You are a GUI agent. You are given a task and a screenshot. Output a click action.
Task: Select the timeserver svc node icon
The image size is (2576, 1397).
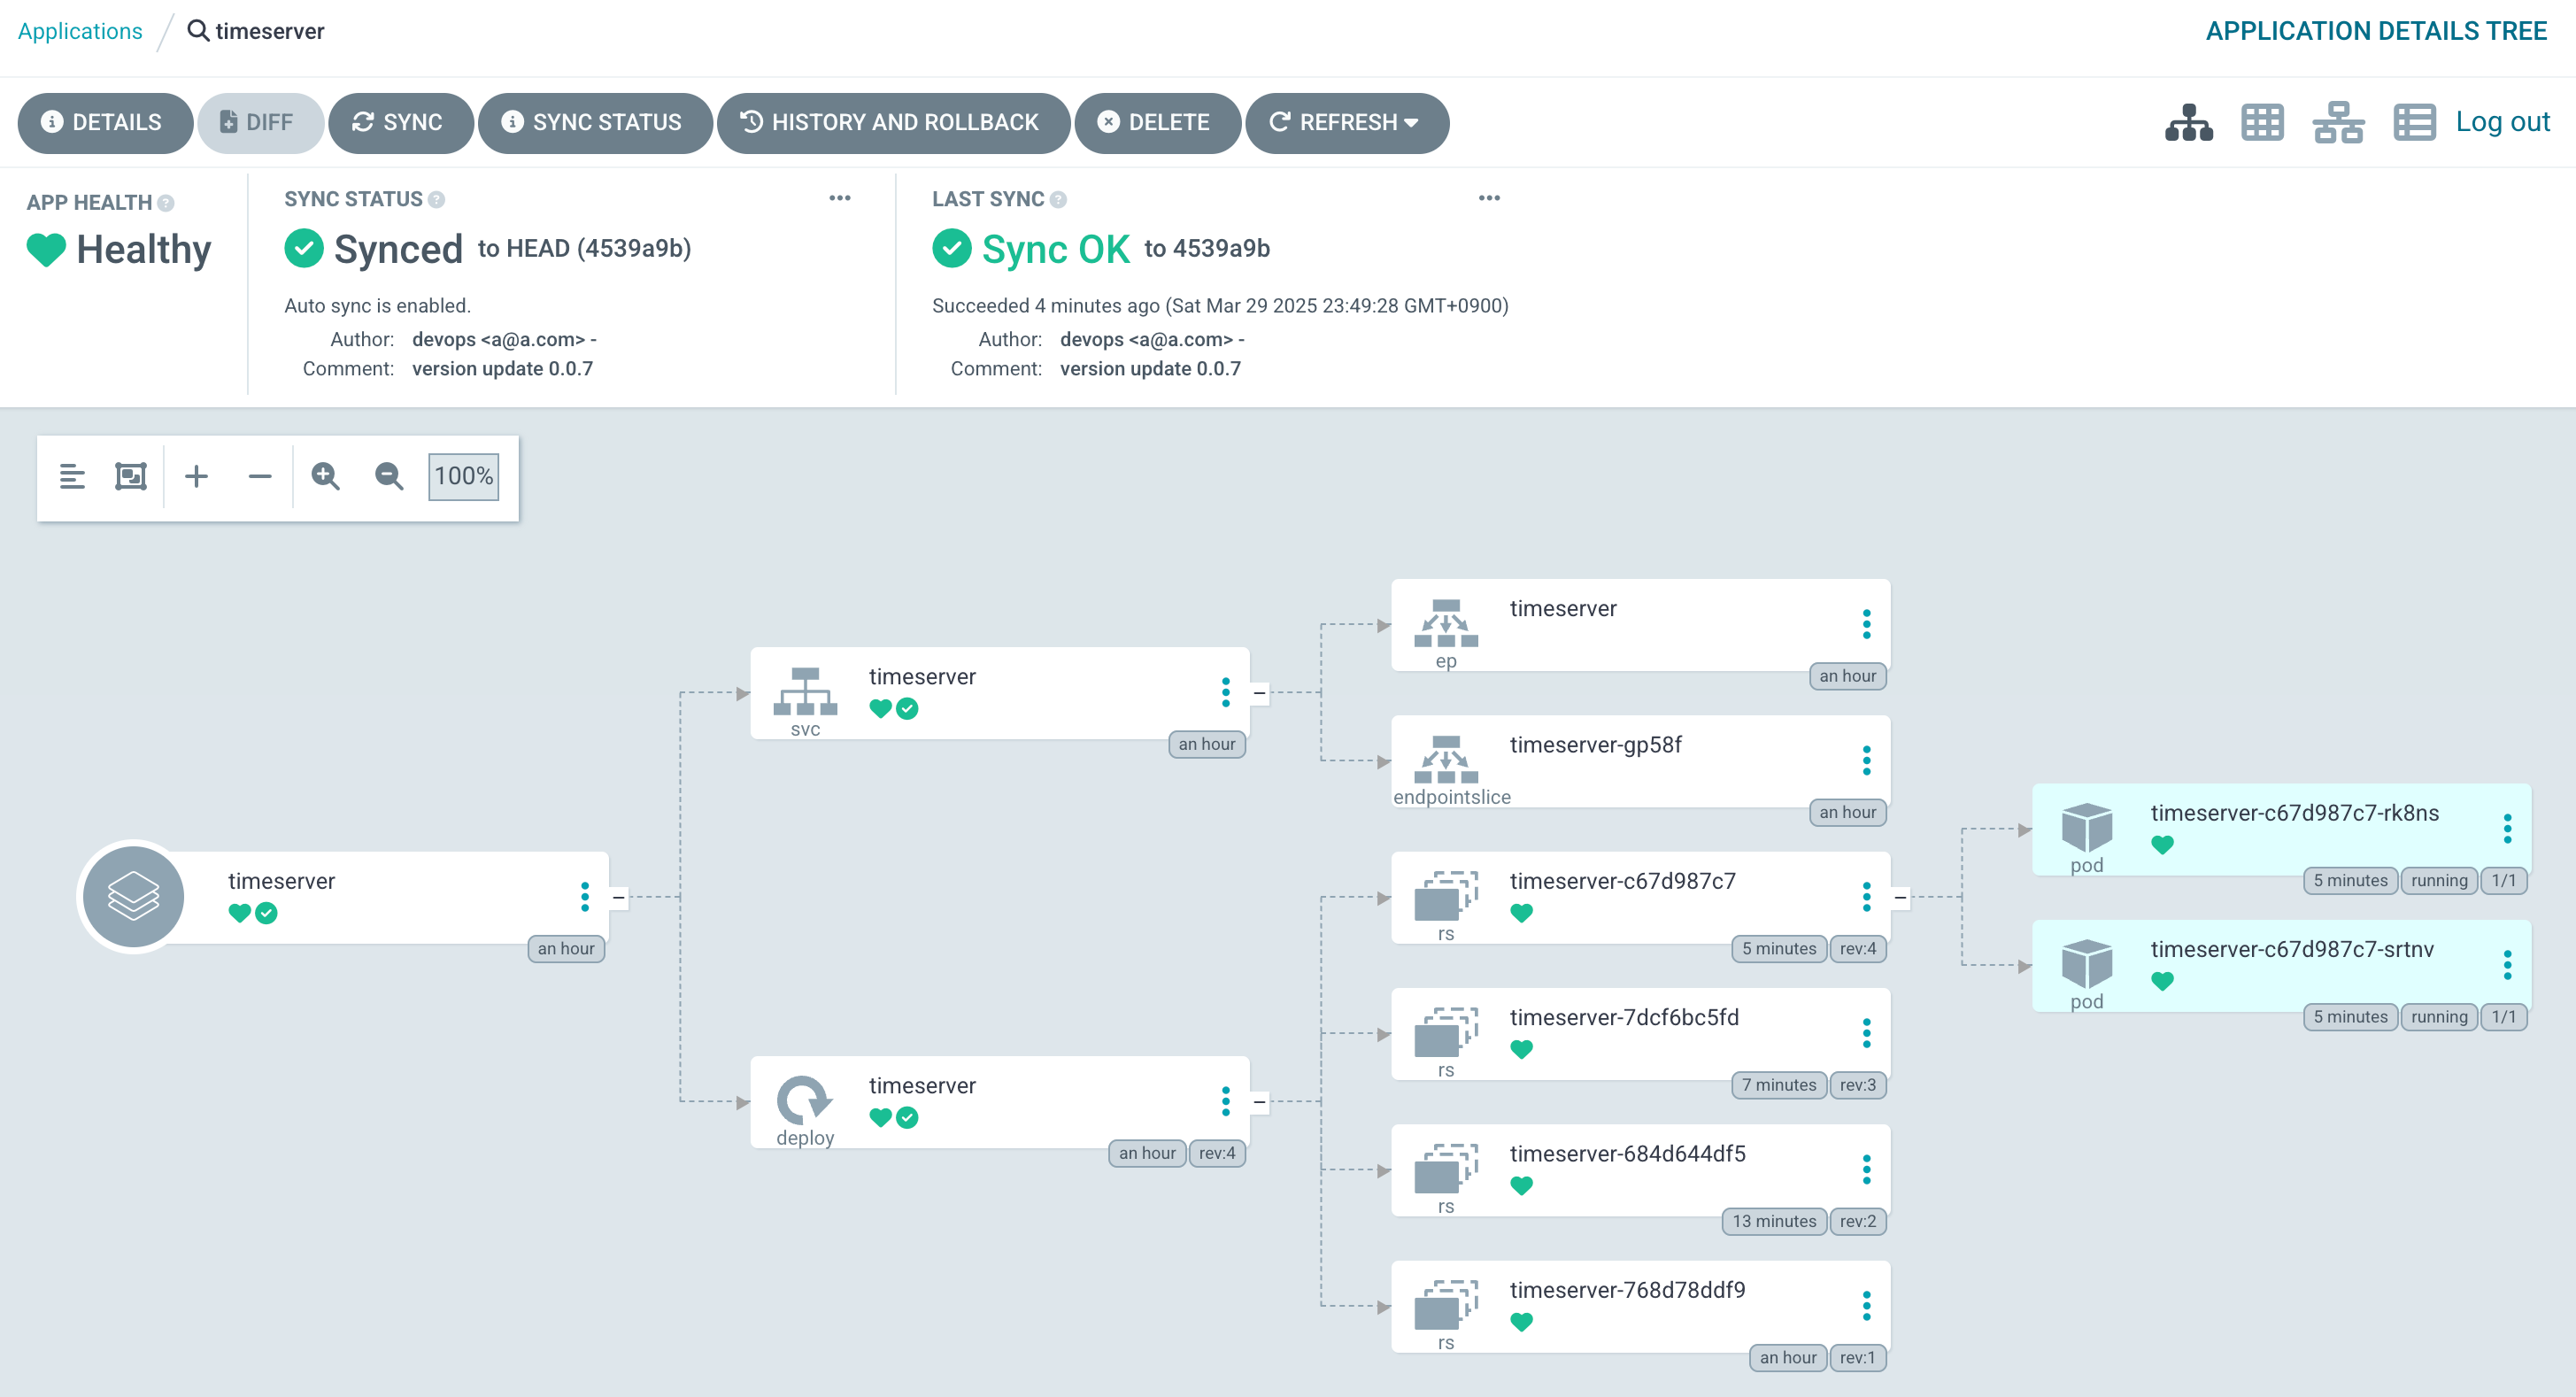[x=805, y=691]
